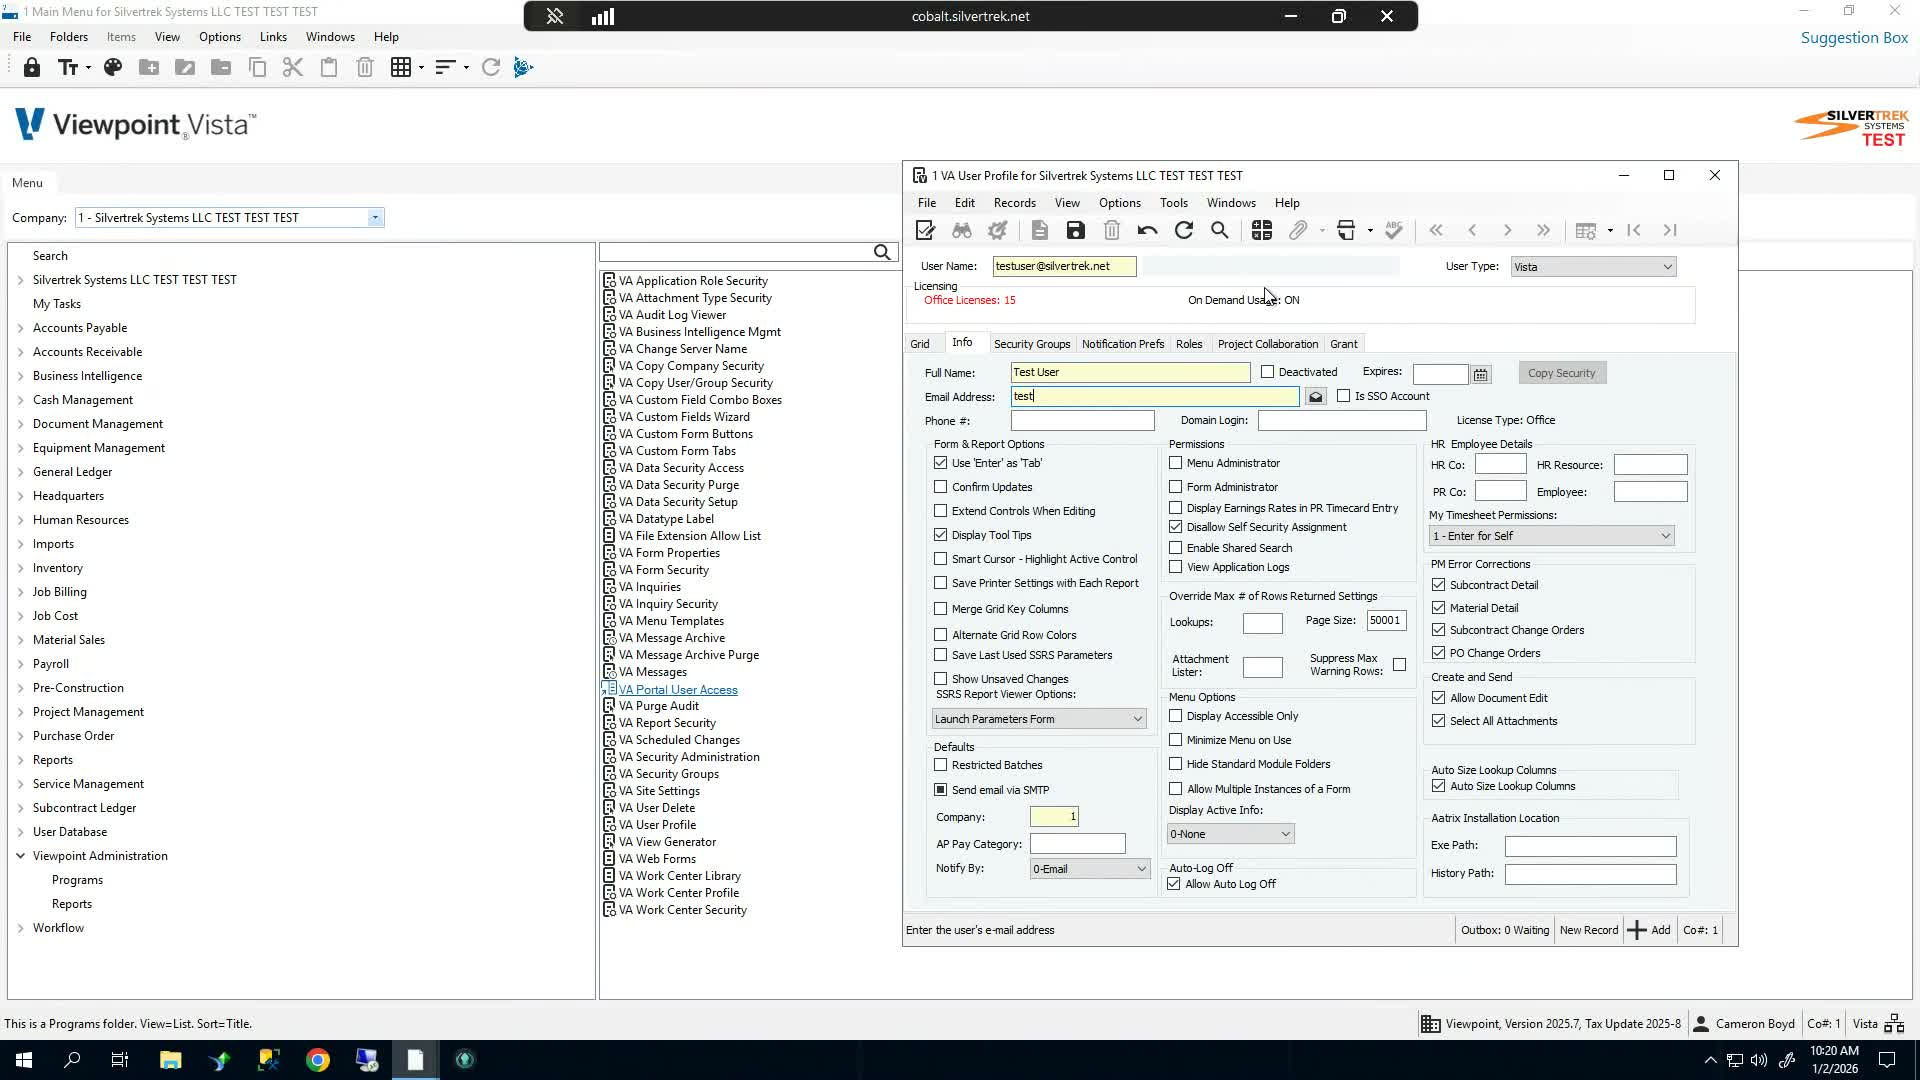Click the save floppy disk icon
The width and height of the screenshot is (1920, 1080).
pyautogui.click(x=1076, y=231)
